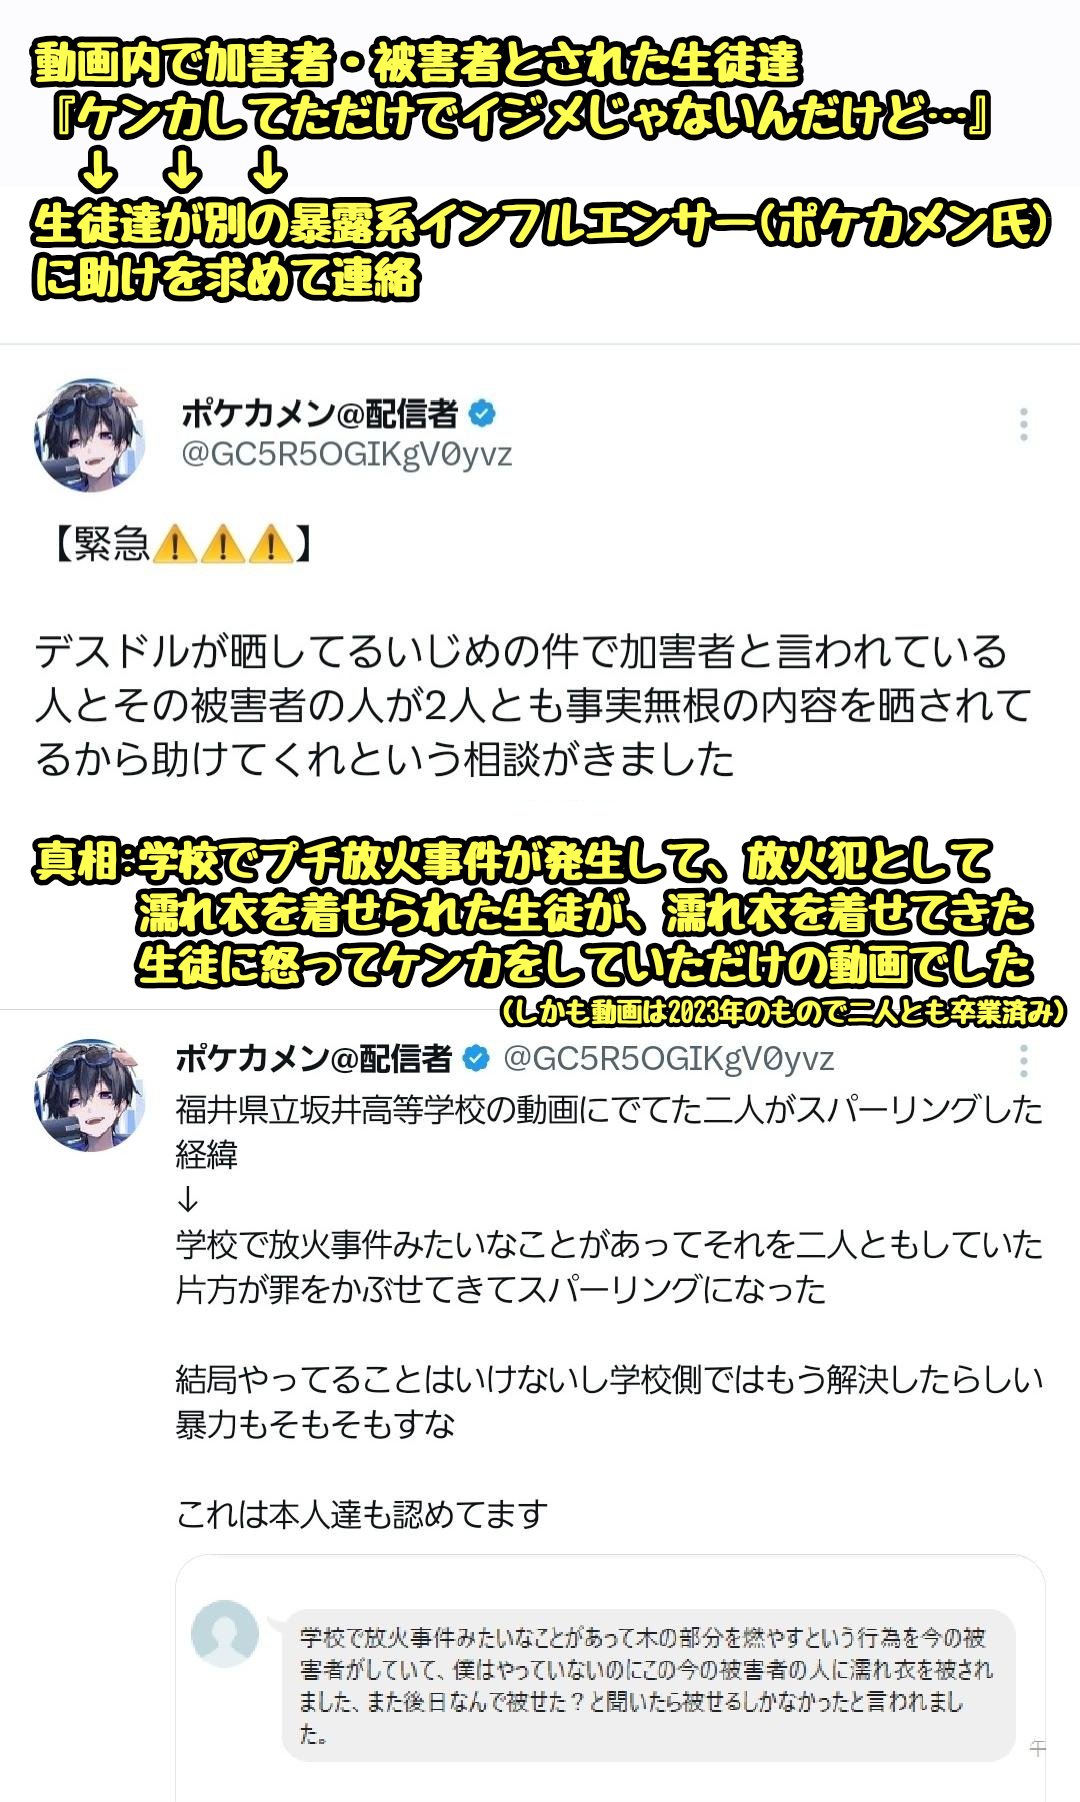Open the first tweet's three-dot more menu
The width and height of the screenshot is (1080, 1802).
1023,424
